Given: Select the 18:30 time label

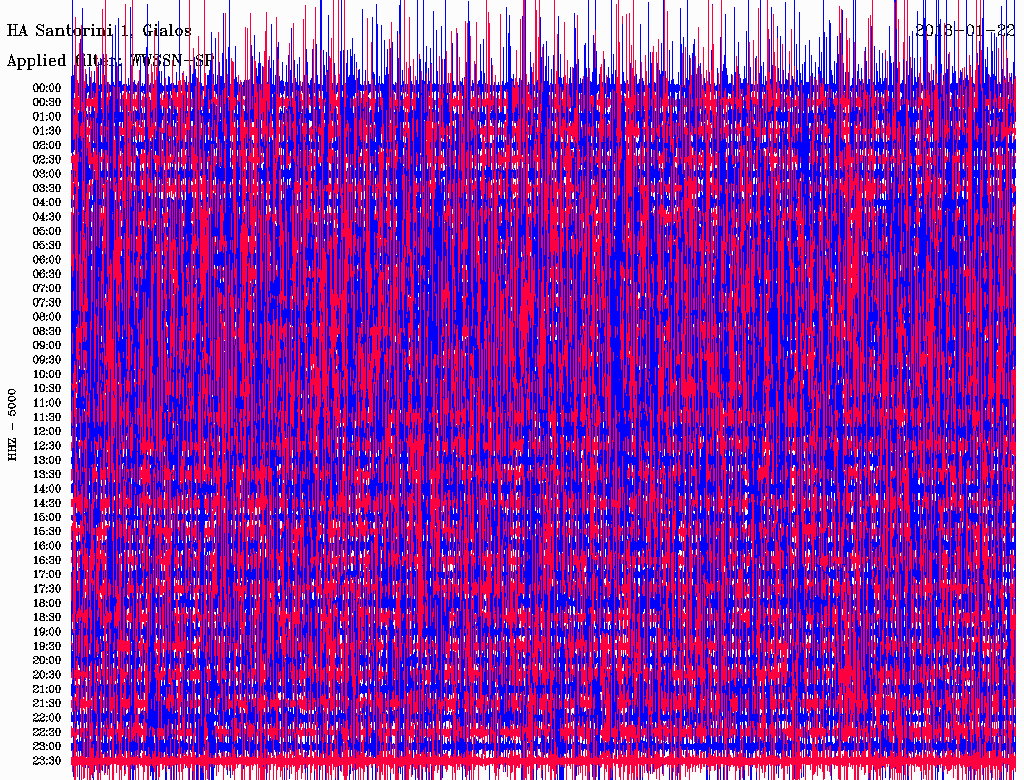Looking at the screenshot, I should (47, 617).
